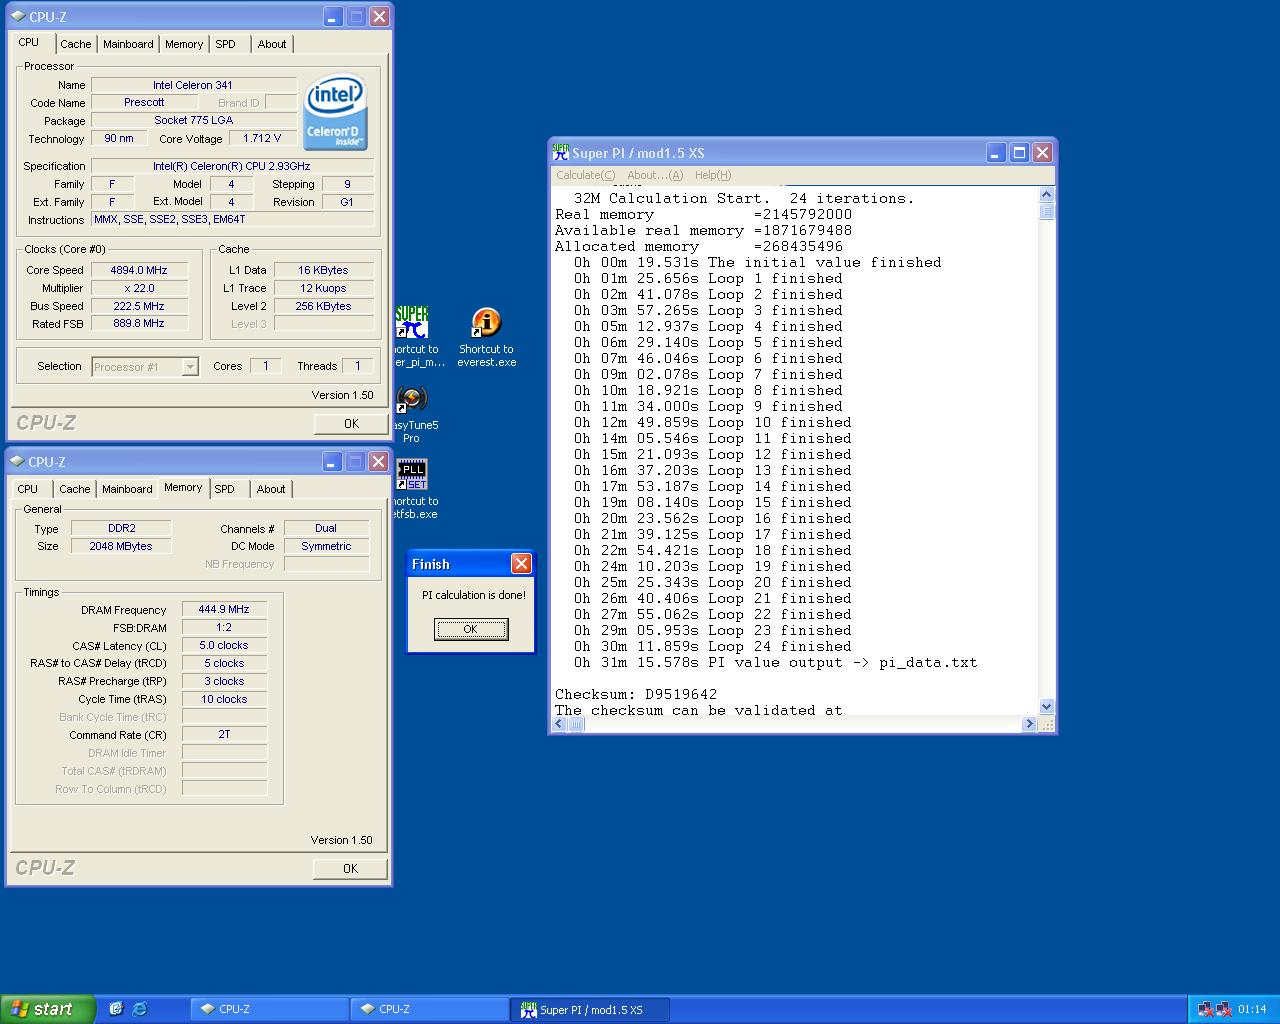
Task: Switch to second CPU-Z taskbar button
Action: point(429,1009)
